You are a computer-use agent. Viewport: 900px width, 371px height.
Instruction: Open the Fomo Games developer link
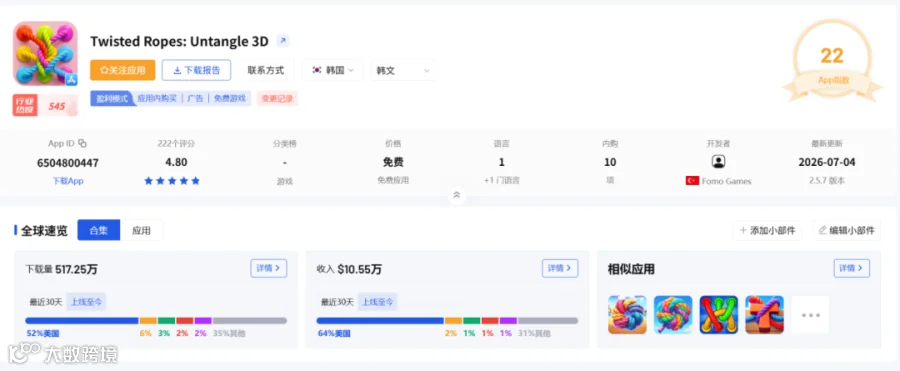[727, 181]
